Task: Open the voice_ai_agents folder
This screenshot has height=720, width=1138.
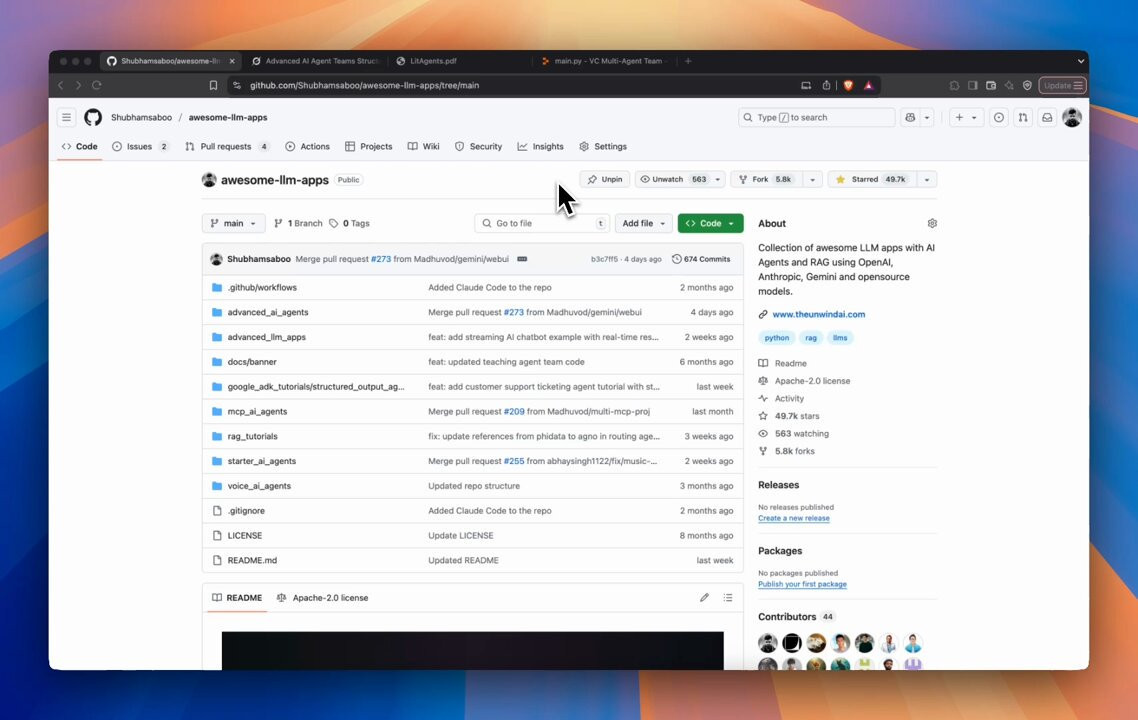Action: pyautogui.click(x=259, y=486)
